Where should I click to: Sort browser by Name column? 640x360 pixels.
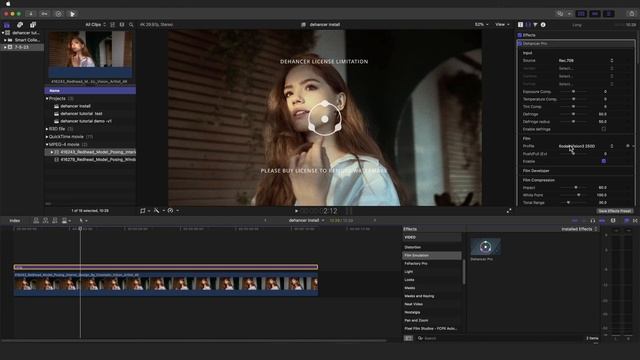click(90, 91)
